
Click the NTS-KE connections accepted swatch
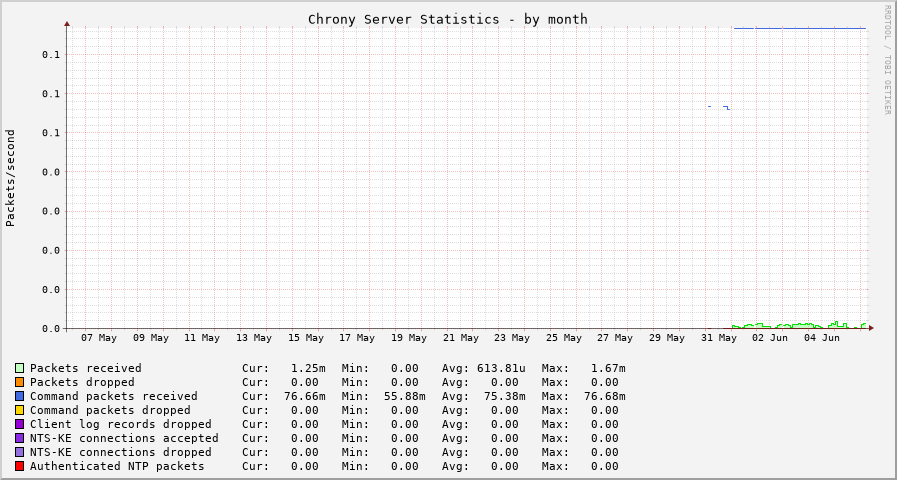click(x=19, y=438)
